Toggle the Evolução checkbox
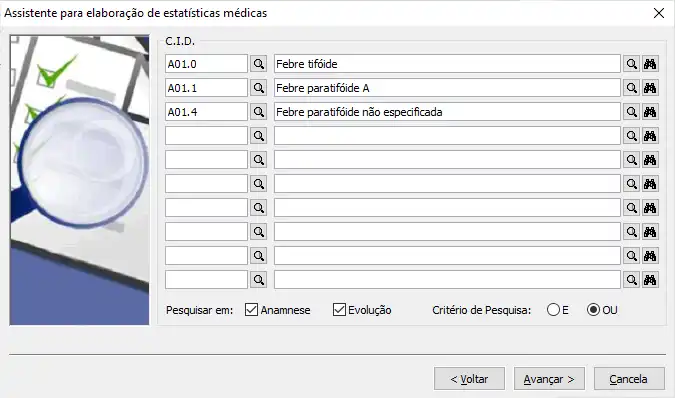The height and width of the screenshot is (398, 675). (x=339, y=309)
